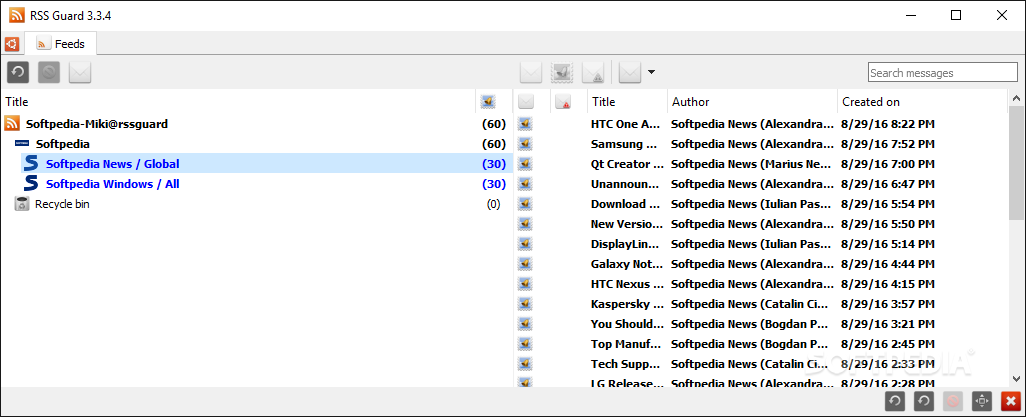Click the stamp icon of the Tech Supp... message
The height and width of the screenshot is (417, 1026).
pos(524,364)
